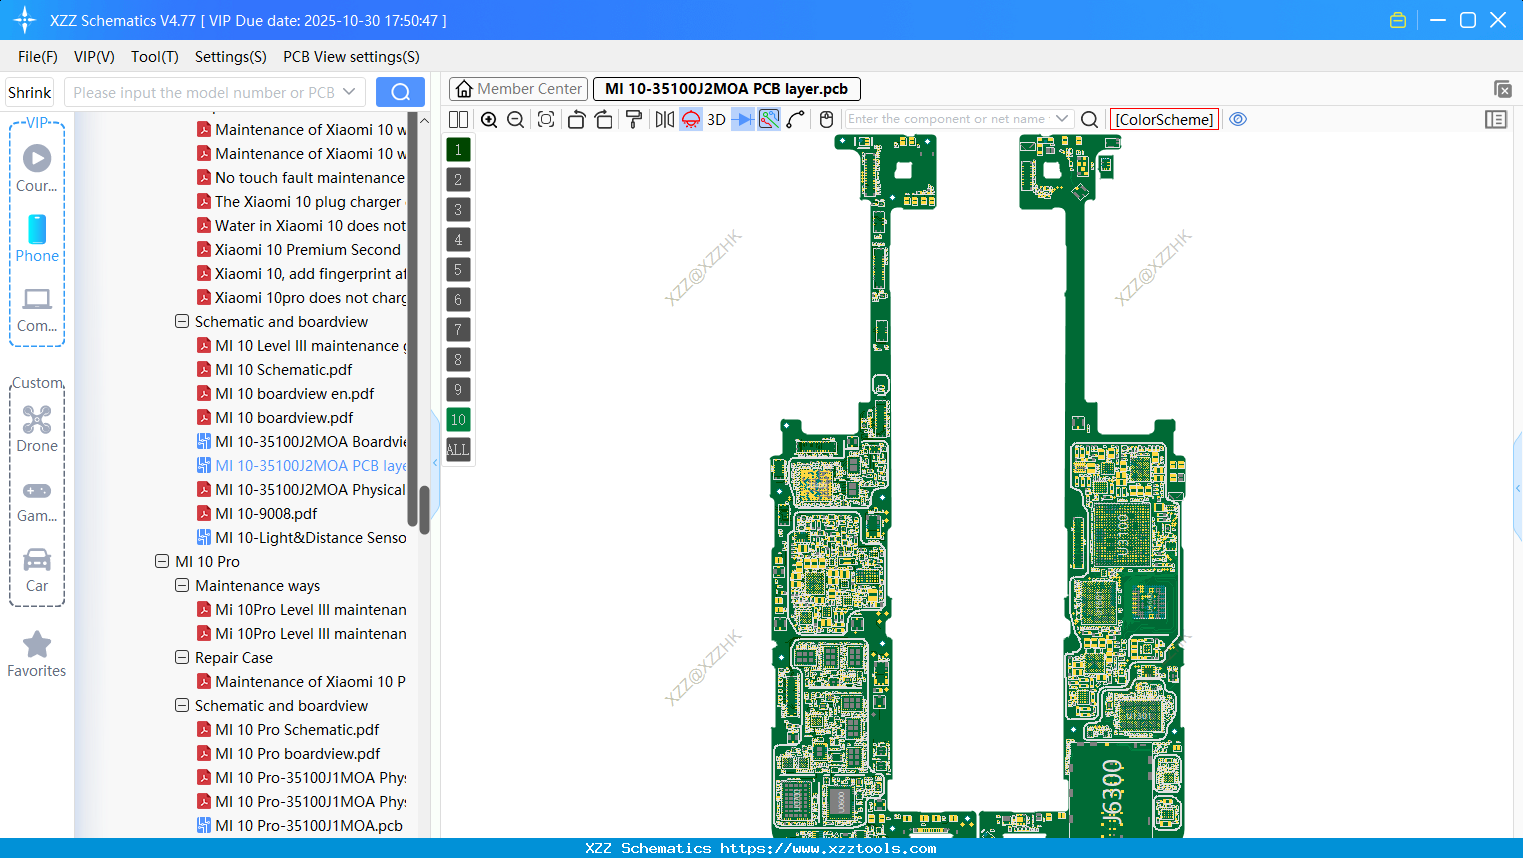Activate the diode direction tool

click(x=741, y=119)
